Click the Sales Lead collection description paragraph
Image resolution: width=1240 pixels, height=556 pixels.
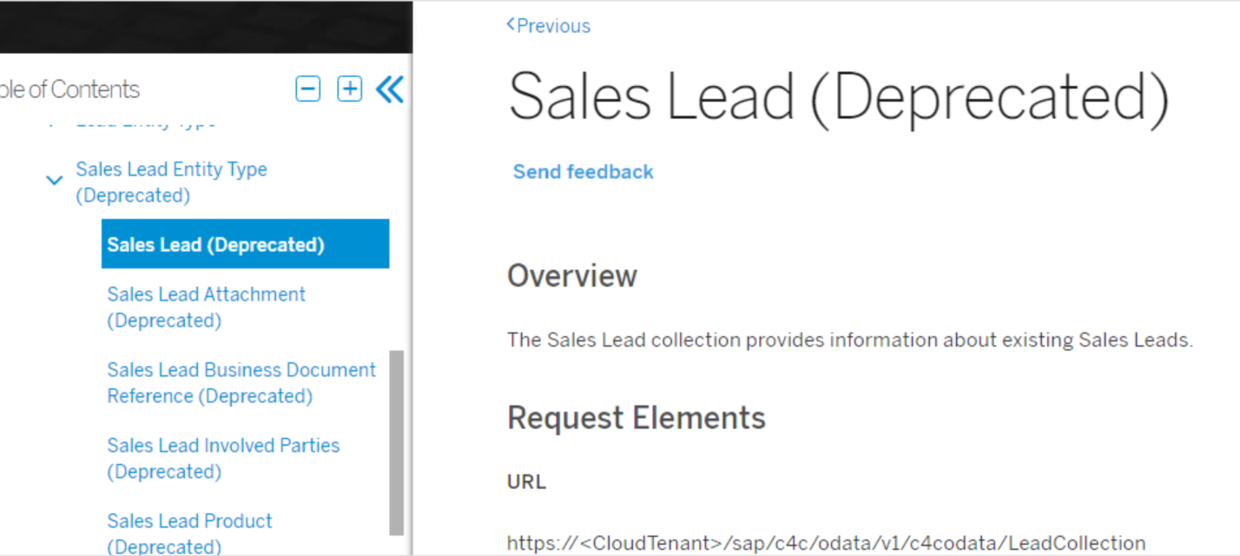850,340
